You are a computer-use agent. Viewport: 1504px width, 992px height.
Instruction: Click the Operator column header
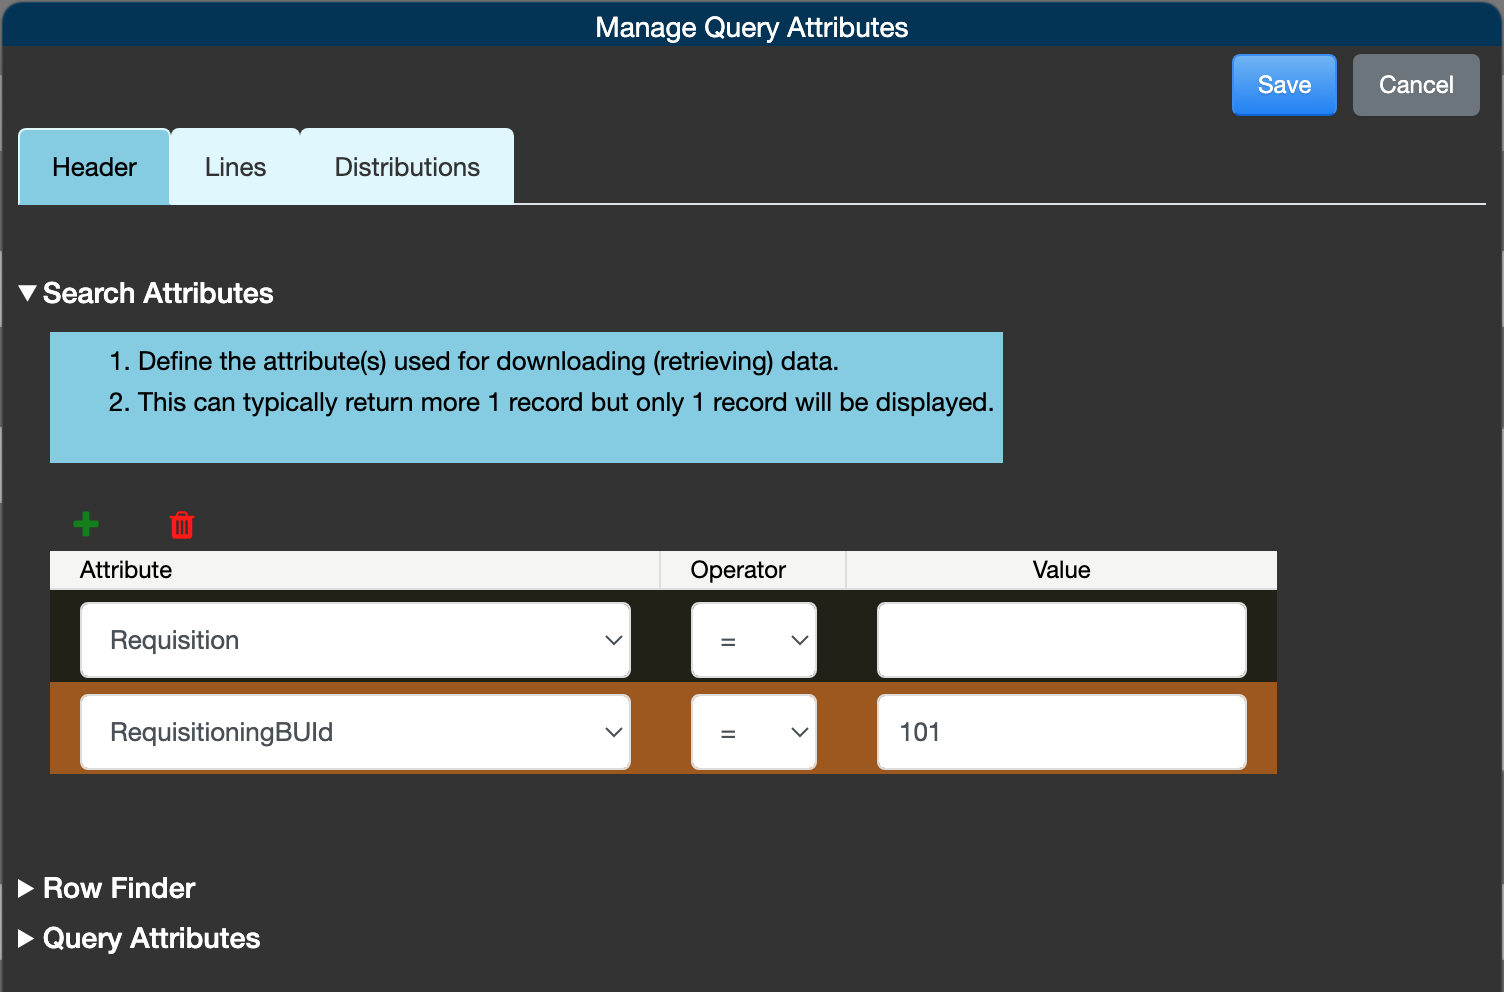point(737,569)
